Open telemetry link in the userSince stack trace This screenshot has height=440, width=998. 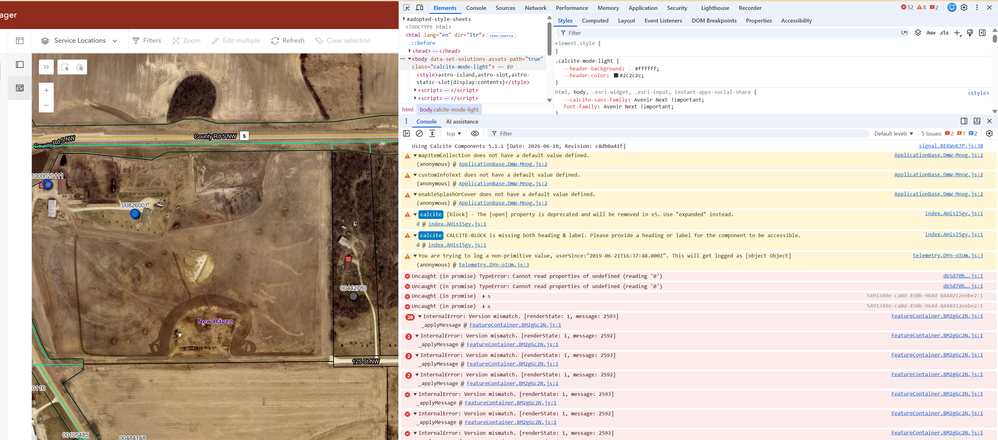tap(494, 264)
